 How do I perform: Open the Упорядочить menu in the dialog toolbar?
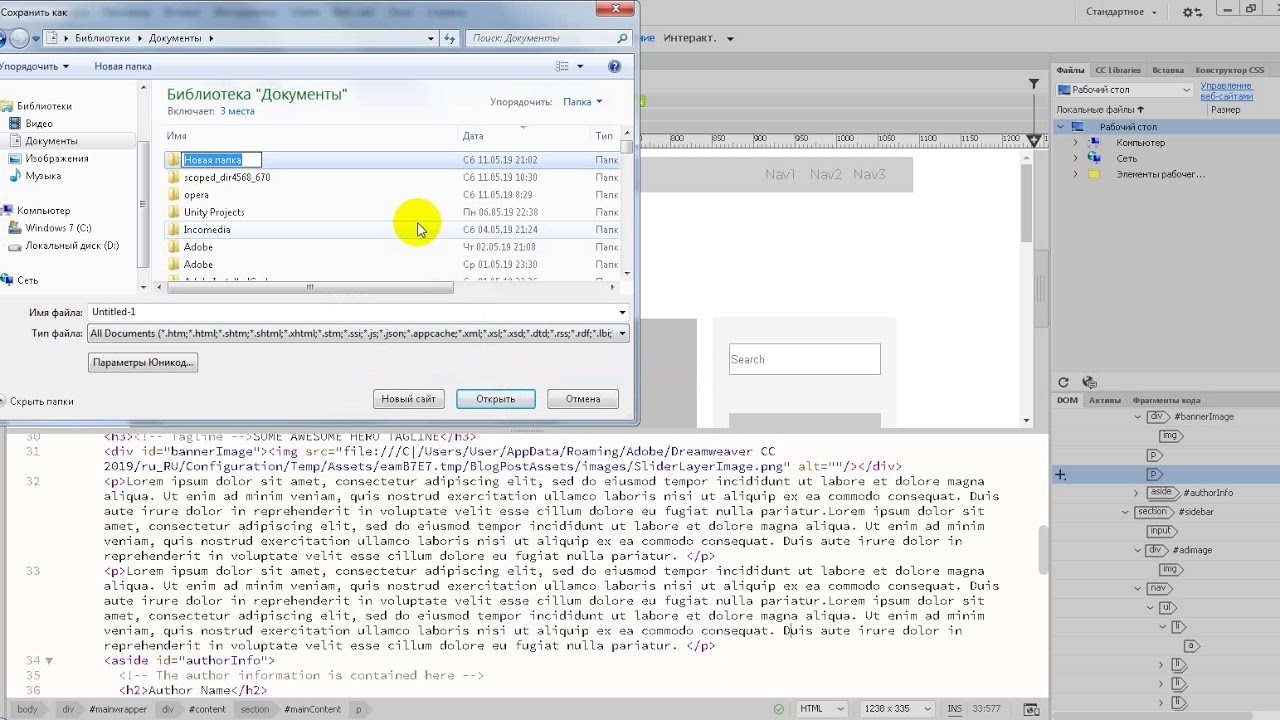pos(34,66)
